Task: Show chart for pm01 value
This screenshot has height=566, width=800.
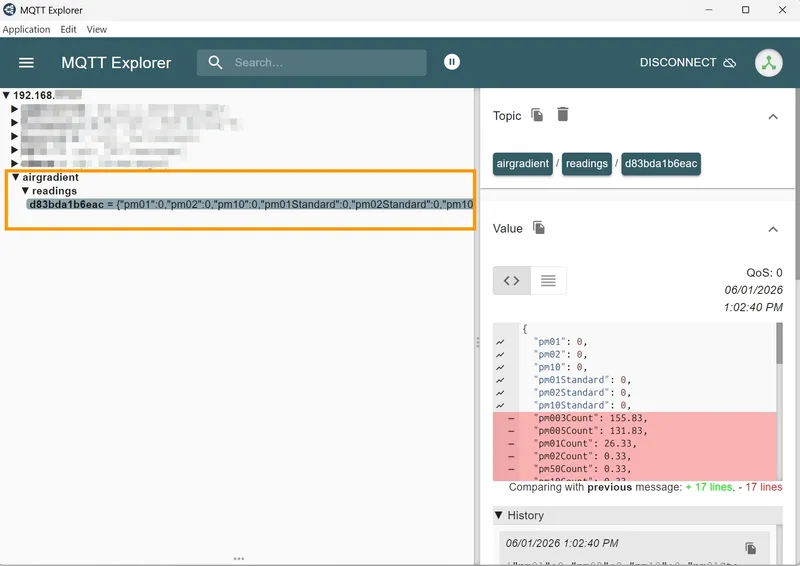Action: click(x=500, y=342)
